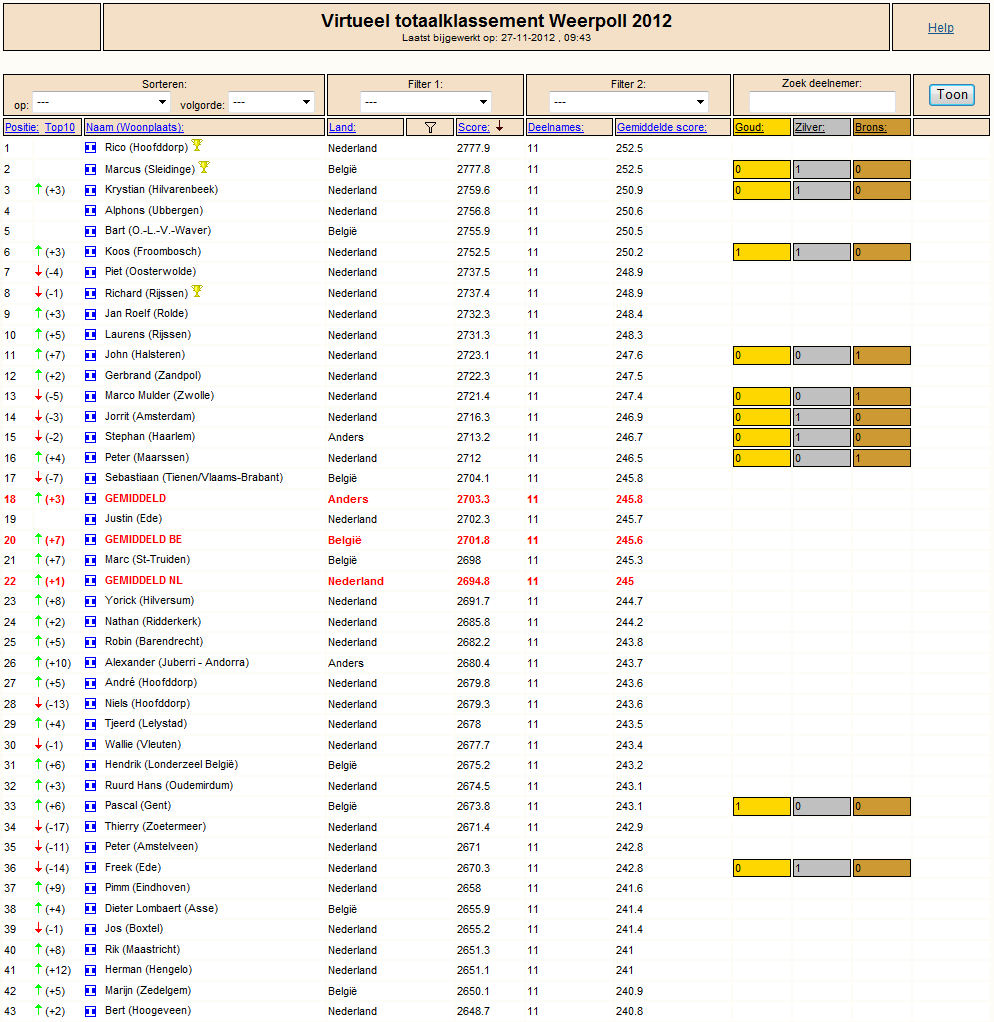994x1022 pixels.
Task: Click the detail icon for Freek (Ede)
Action: pyautogui.click(x=91, y=868)
